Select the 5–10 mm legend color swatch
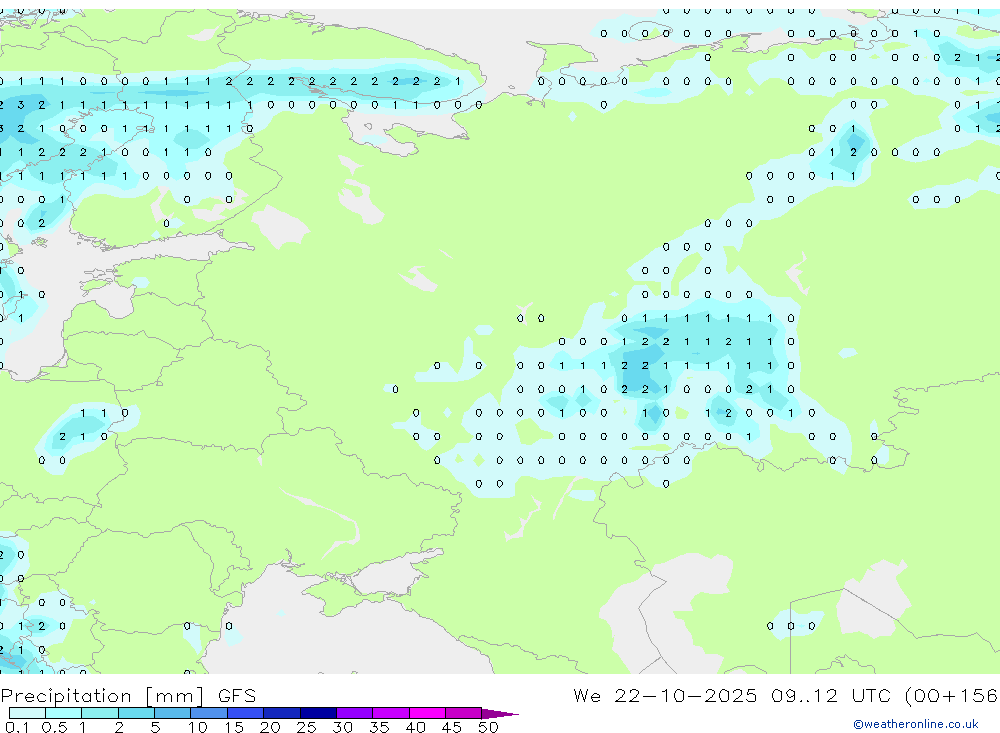 (173, 713)
